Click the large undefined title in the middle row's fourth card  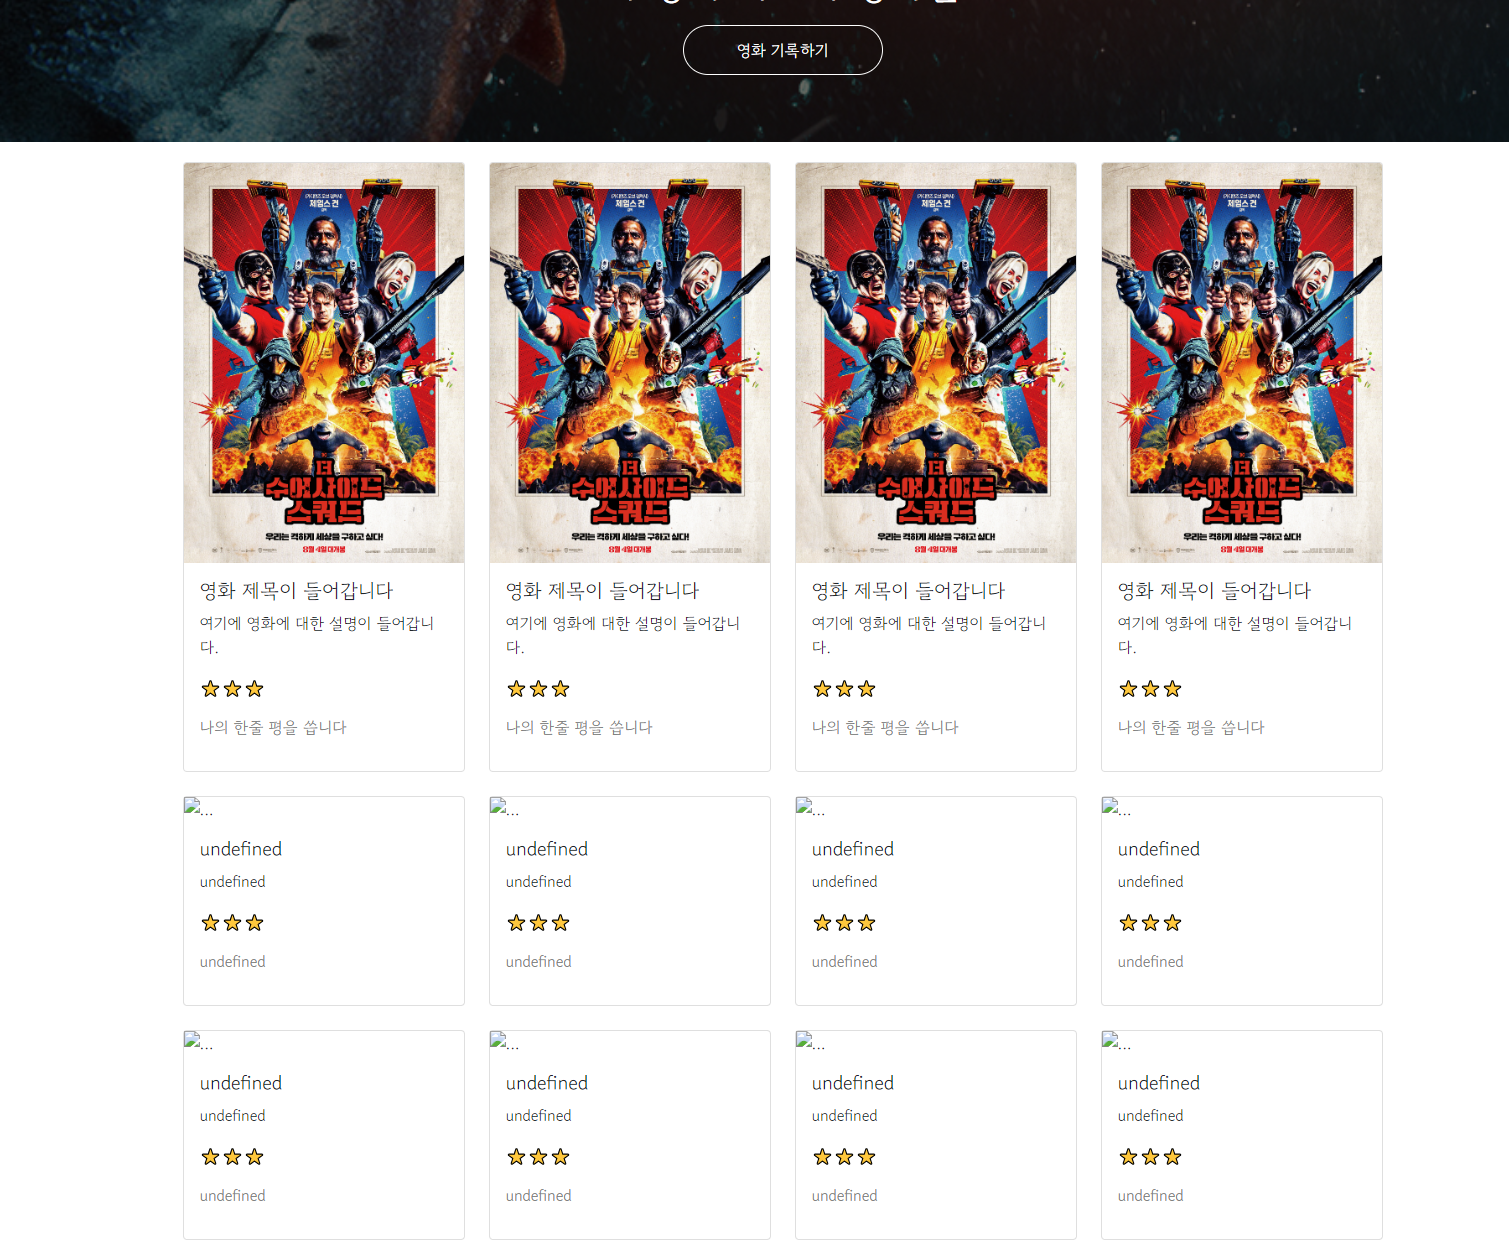(1159, 849)
